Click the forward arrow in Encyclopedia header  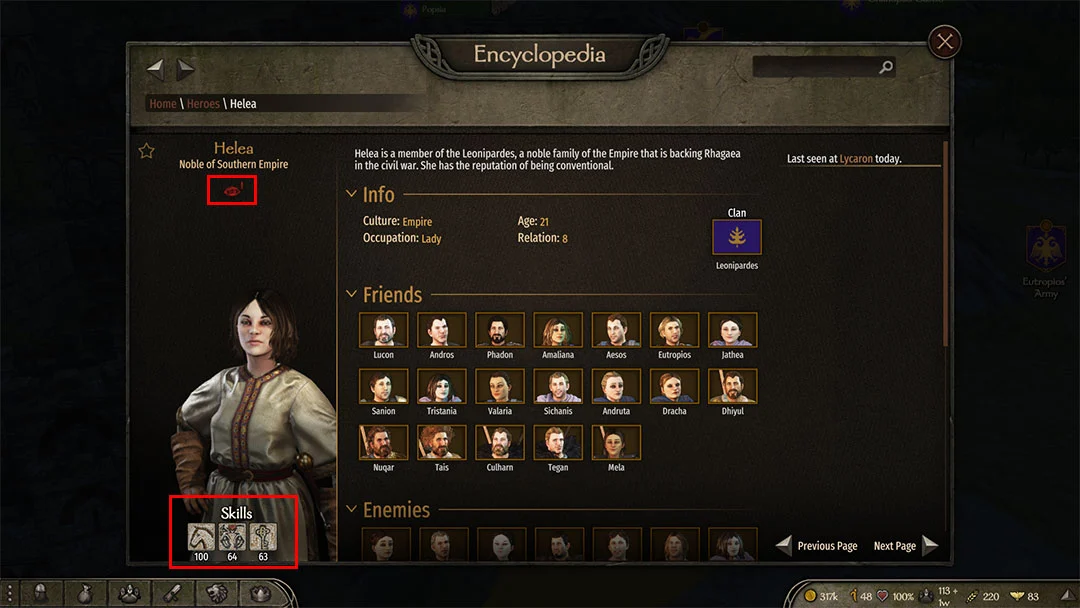[186, 68]
